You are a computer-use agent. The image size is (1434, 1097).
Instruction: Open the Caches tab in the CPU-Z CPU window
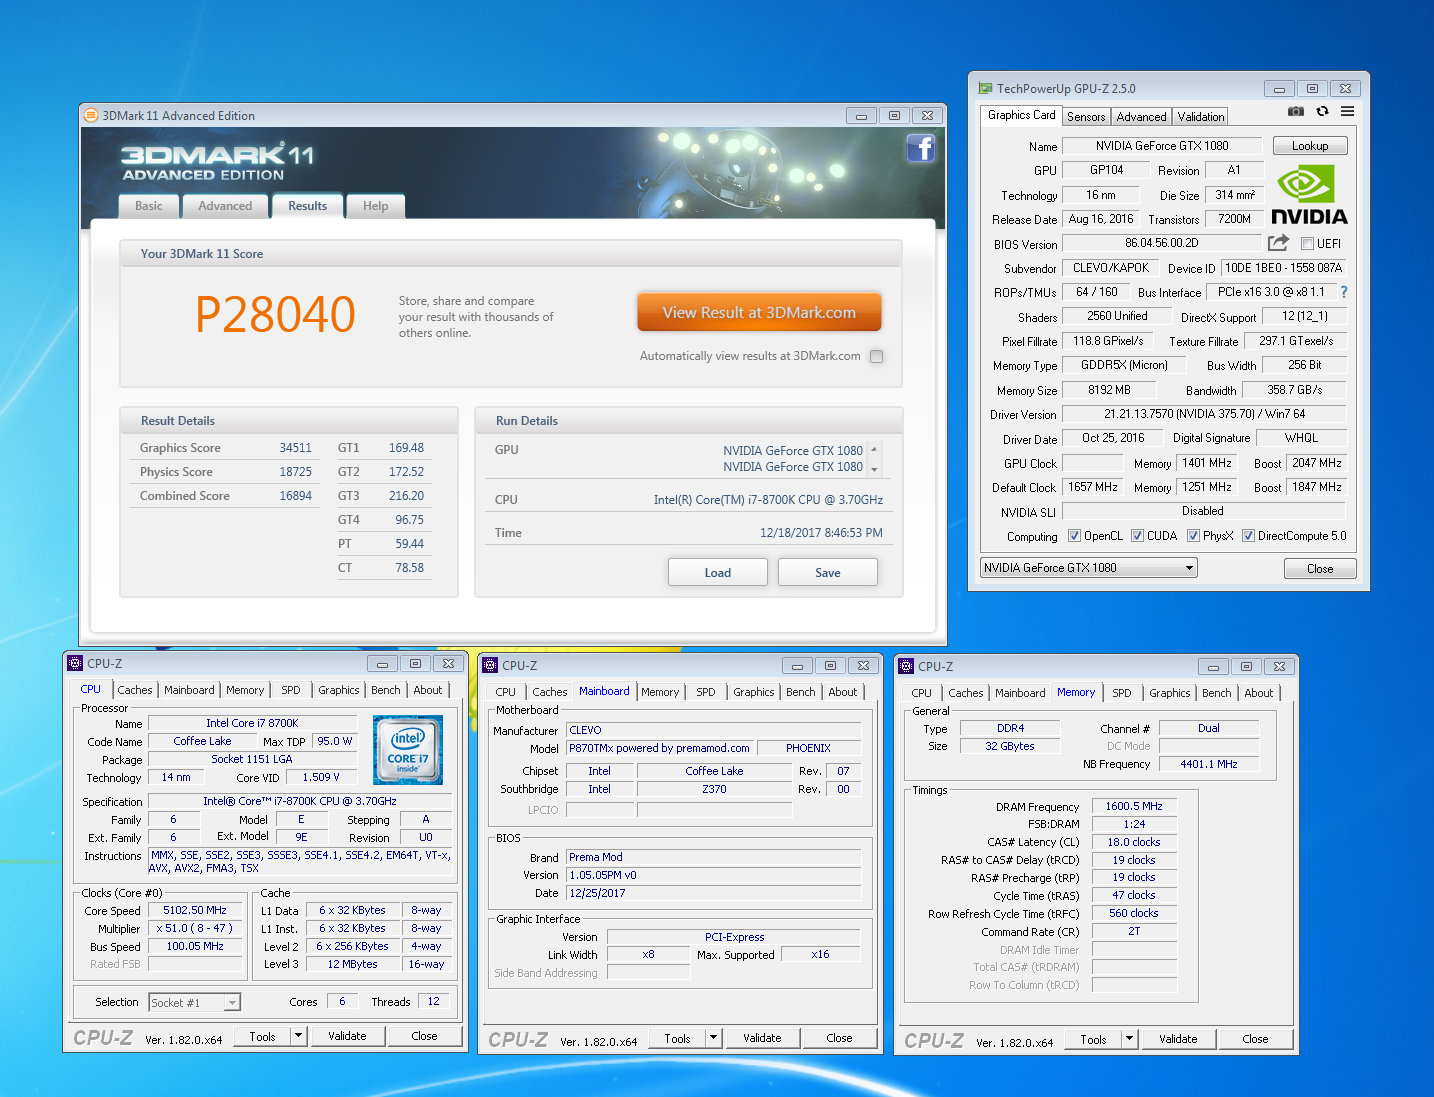[135, 690]
